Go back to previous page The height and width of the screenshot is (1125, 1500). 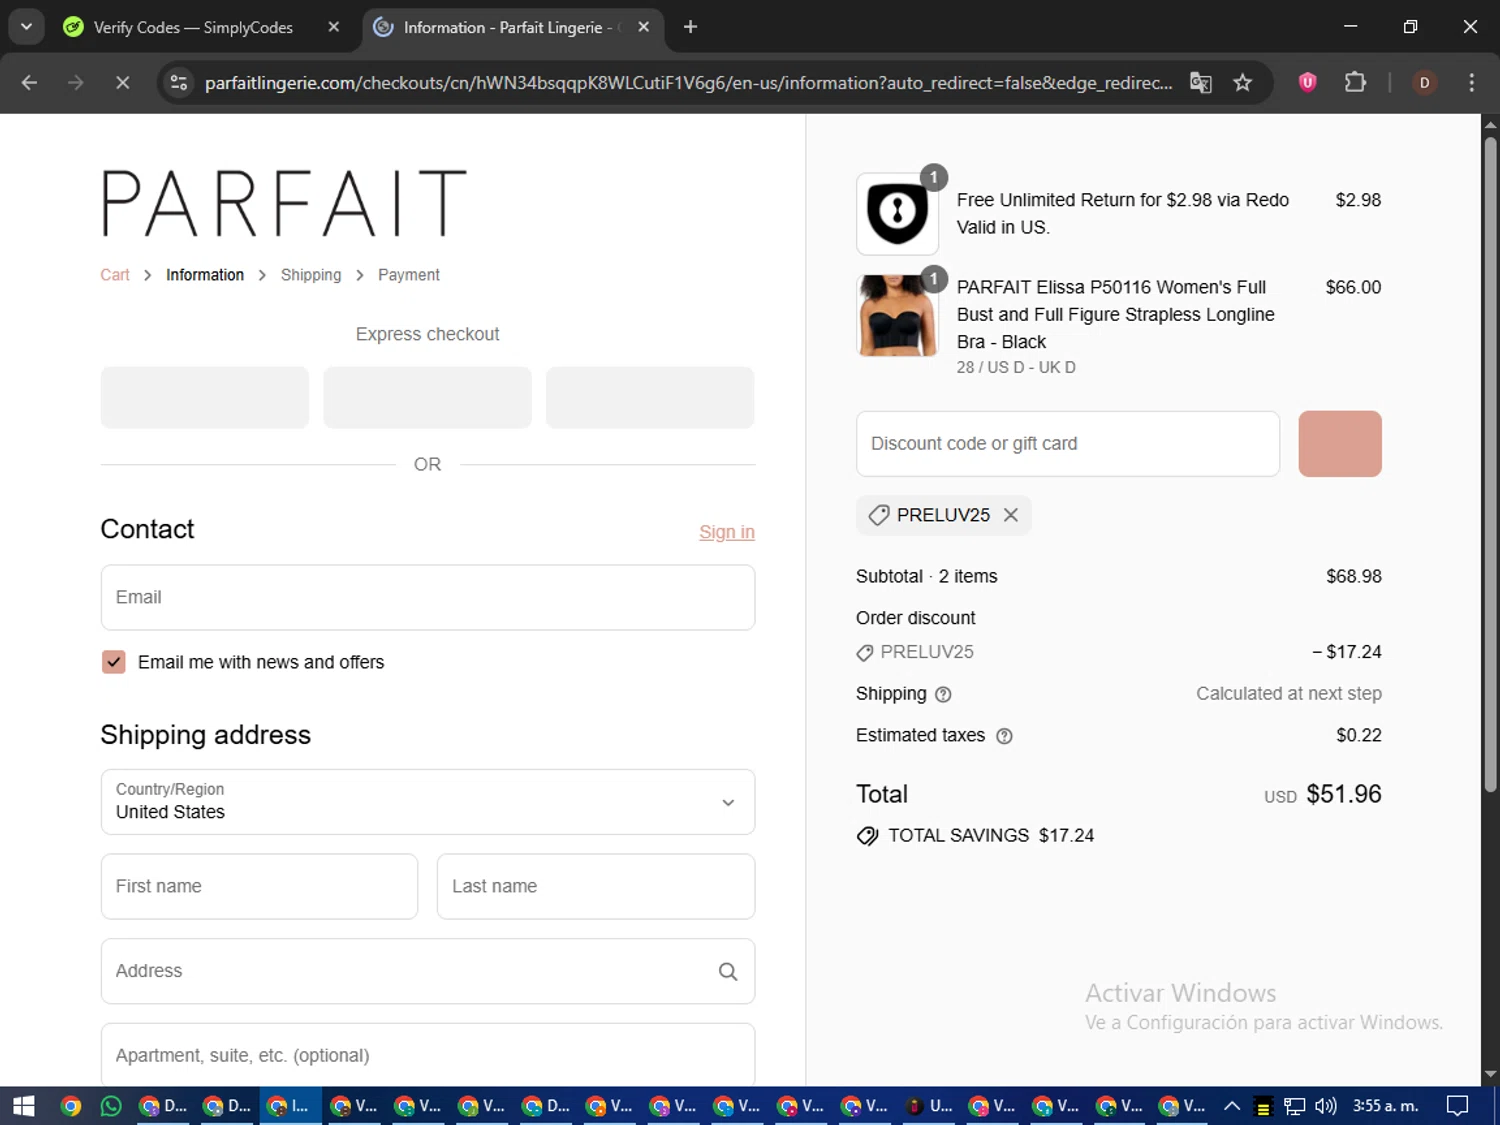coord(29,83)
